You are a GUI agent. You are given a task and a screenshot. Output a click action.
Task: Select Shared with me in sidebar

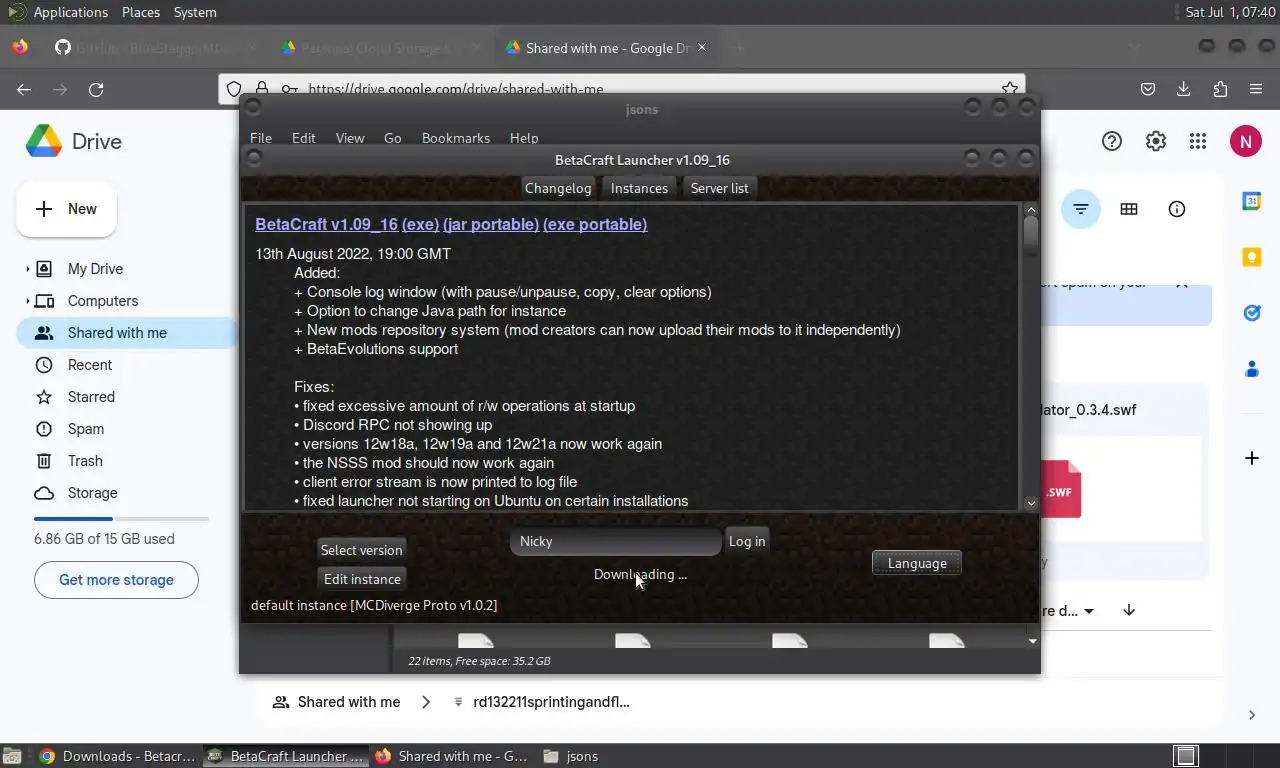(x=126, y=333)
